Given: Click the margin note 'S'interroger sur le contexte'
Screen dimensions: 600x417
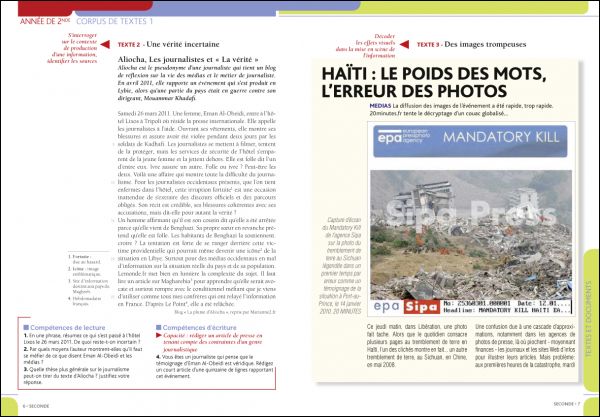Looking at the screenshot, I should click(73, 48).
